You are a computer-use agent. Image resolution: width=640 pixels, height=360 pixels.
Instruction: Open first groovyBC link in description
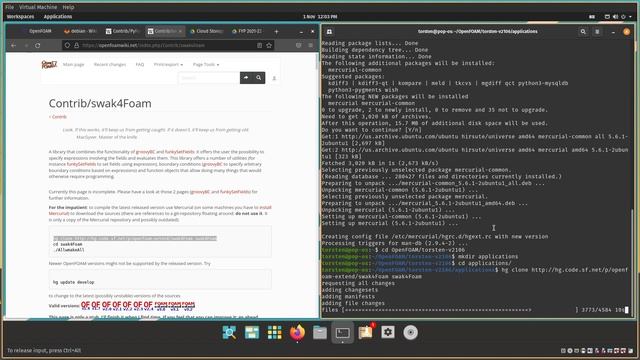pos(145,152)
